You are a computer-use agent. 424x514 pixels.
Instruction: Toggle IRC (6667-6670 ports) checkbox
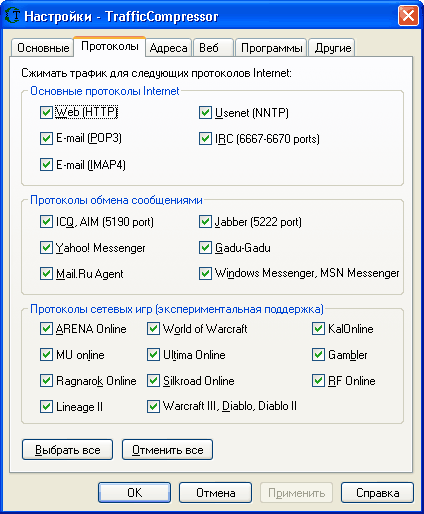point(205,138)
